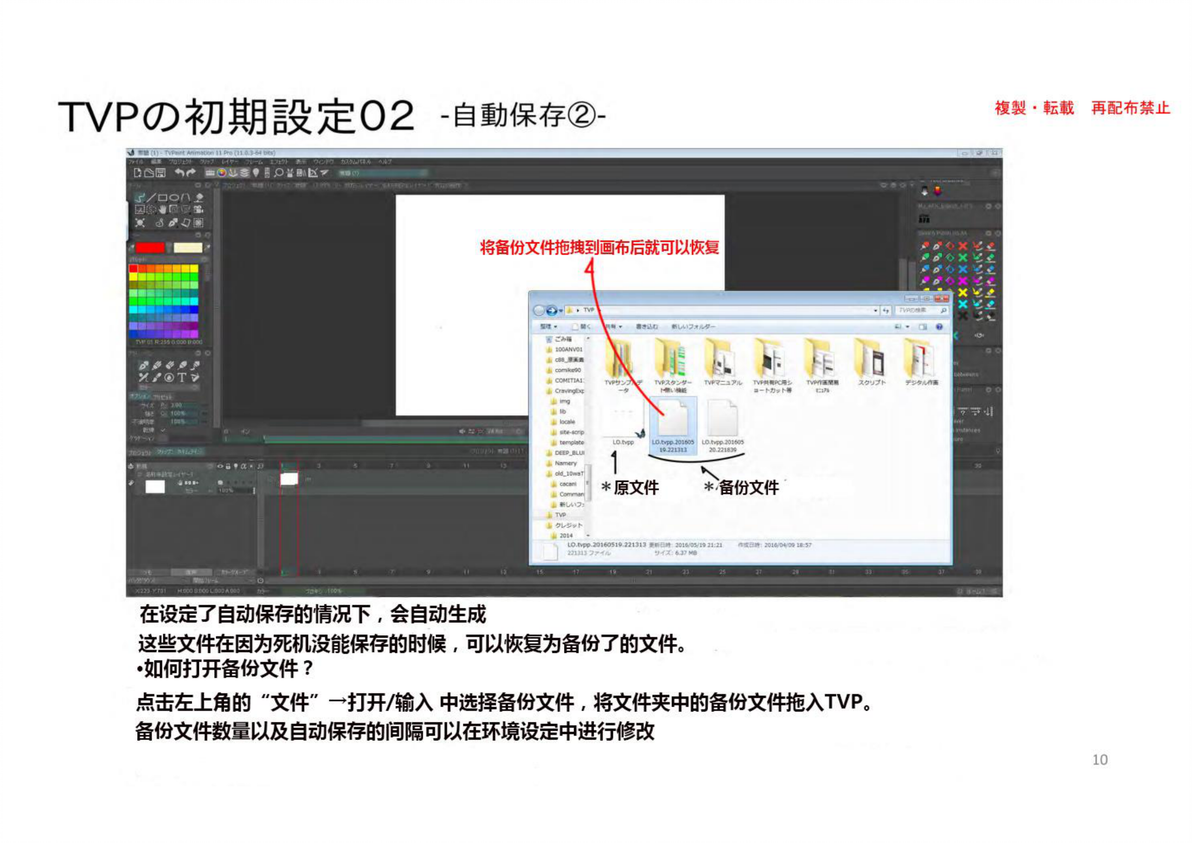Select the TVP folder in Explorer tree

(x=556, y=515)
